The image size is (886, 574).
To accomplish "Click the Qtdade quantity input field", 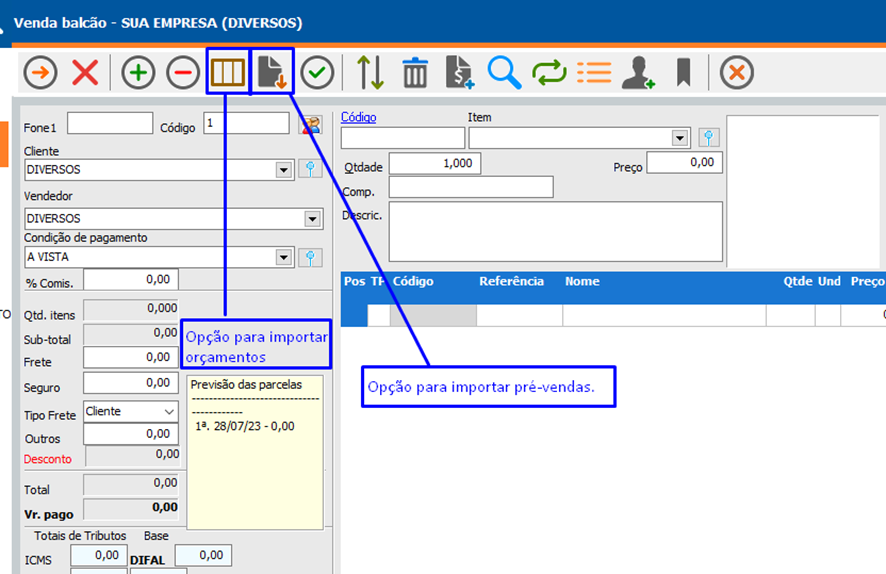I will coord(435,163).
